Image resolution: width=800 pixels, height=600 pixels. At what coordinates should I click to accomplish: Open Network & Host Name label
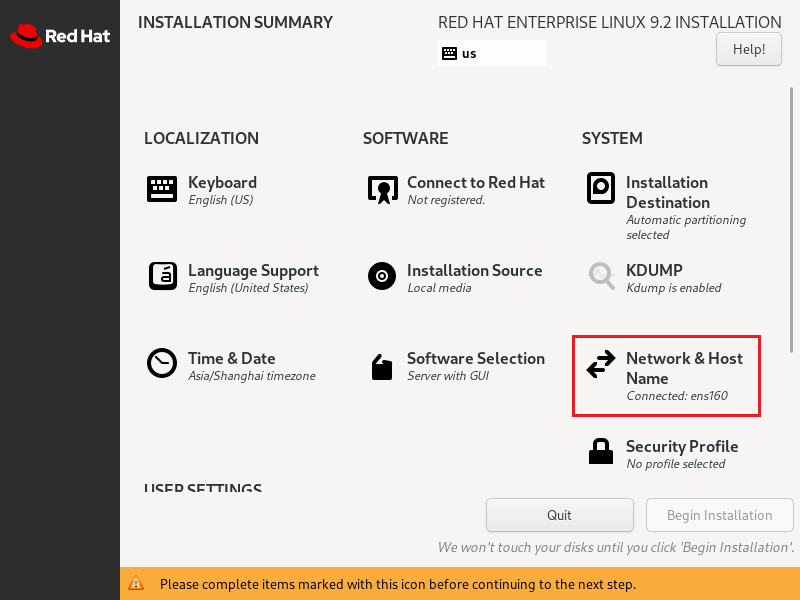(684, 368)
